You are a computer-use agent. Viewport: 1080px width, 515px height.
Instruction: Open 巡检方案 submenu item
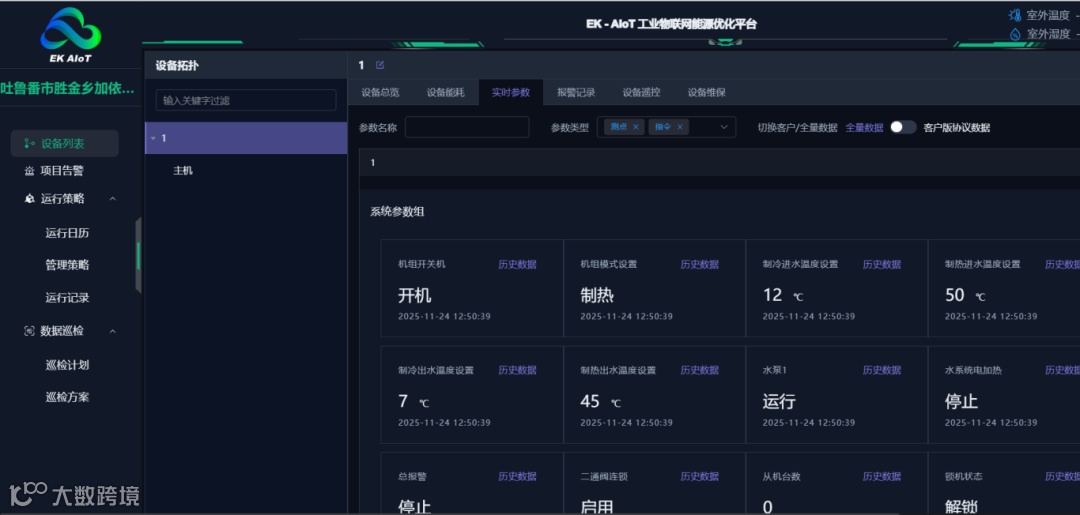[x=68, y=397]
